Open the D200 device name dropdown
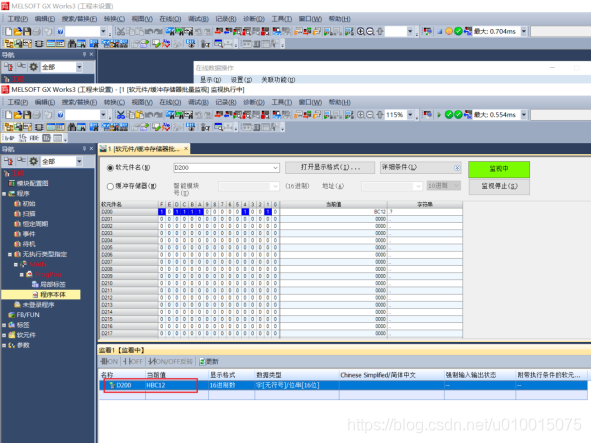 coord(276,168)
